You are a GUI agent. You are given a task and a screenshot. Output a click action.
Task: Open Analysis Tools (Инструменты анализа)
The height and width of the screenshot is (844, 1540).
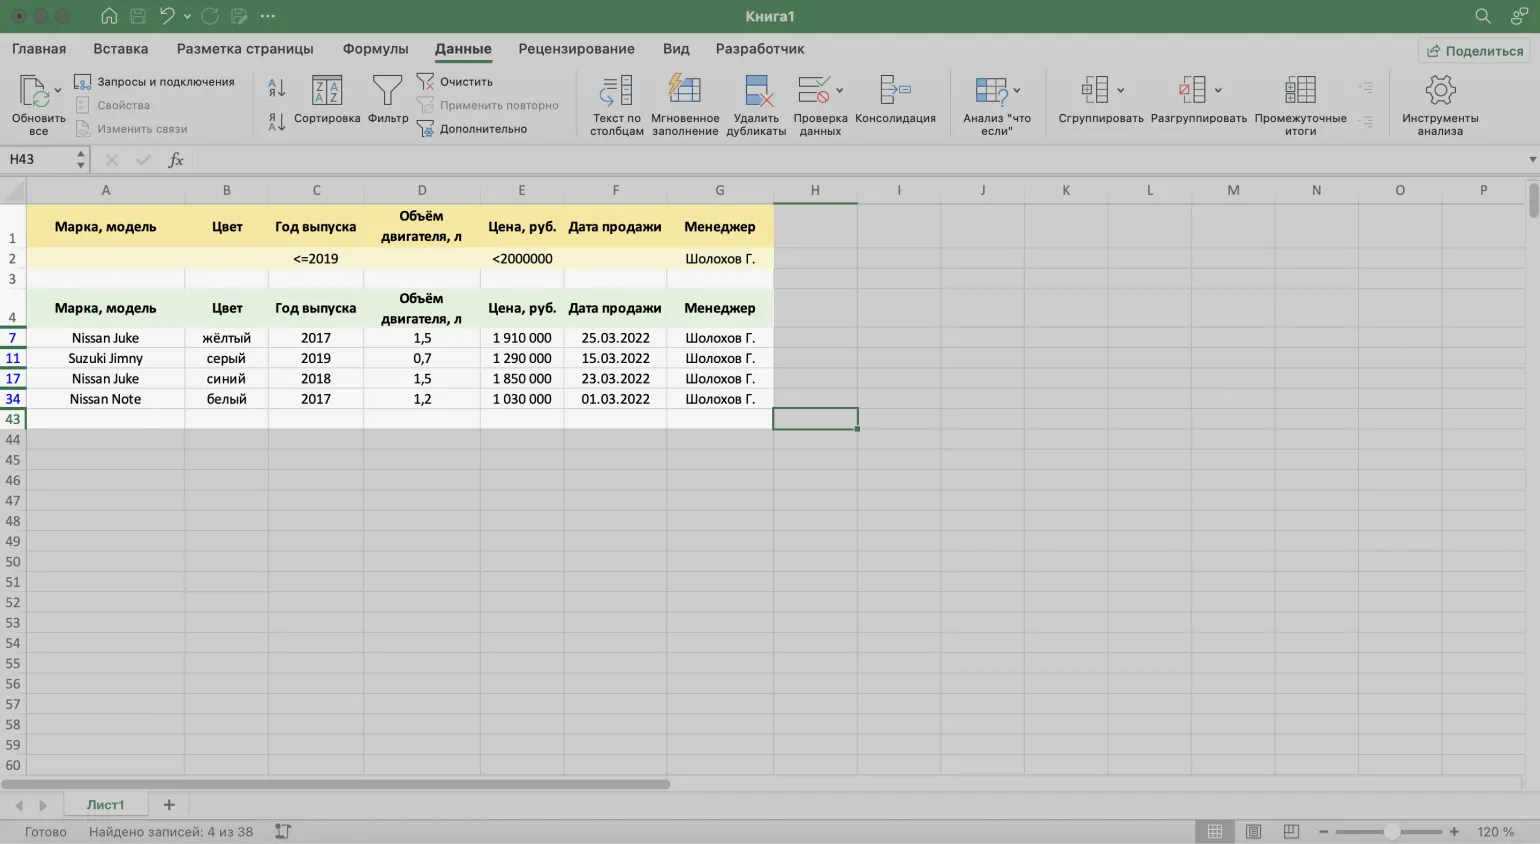pos(1439,92)
